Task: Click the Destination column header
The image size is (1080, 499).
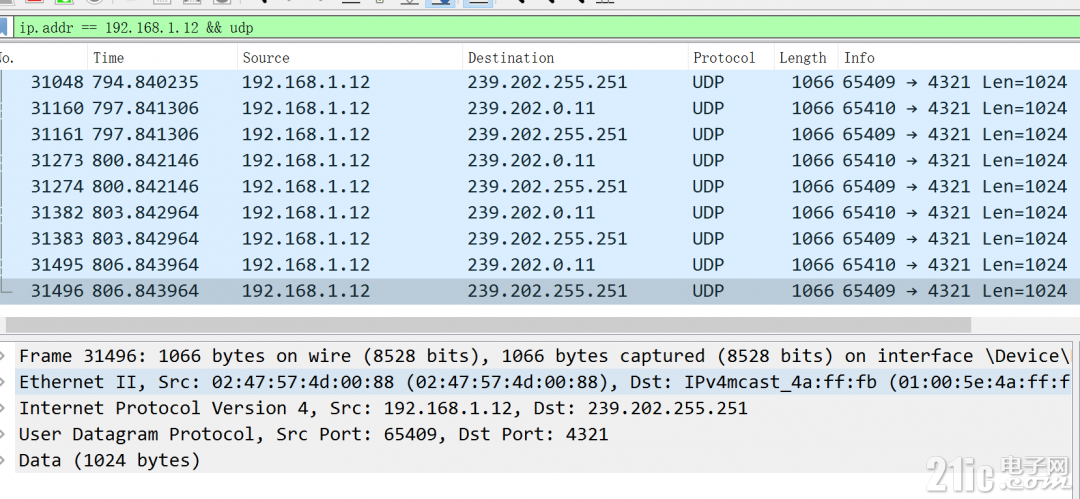Action: point(575,58)
